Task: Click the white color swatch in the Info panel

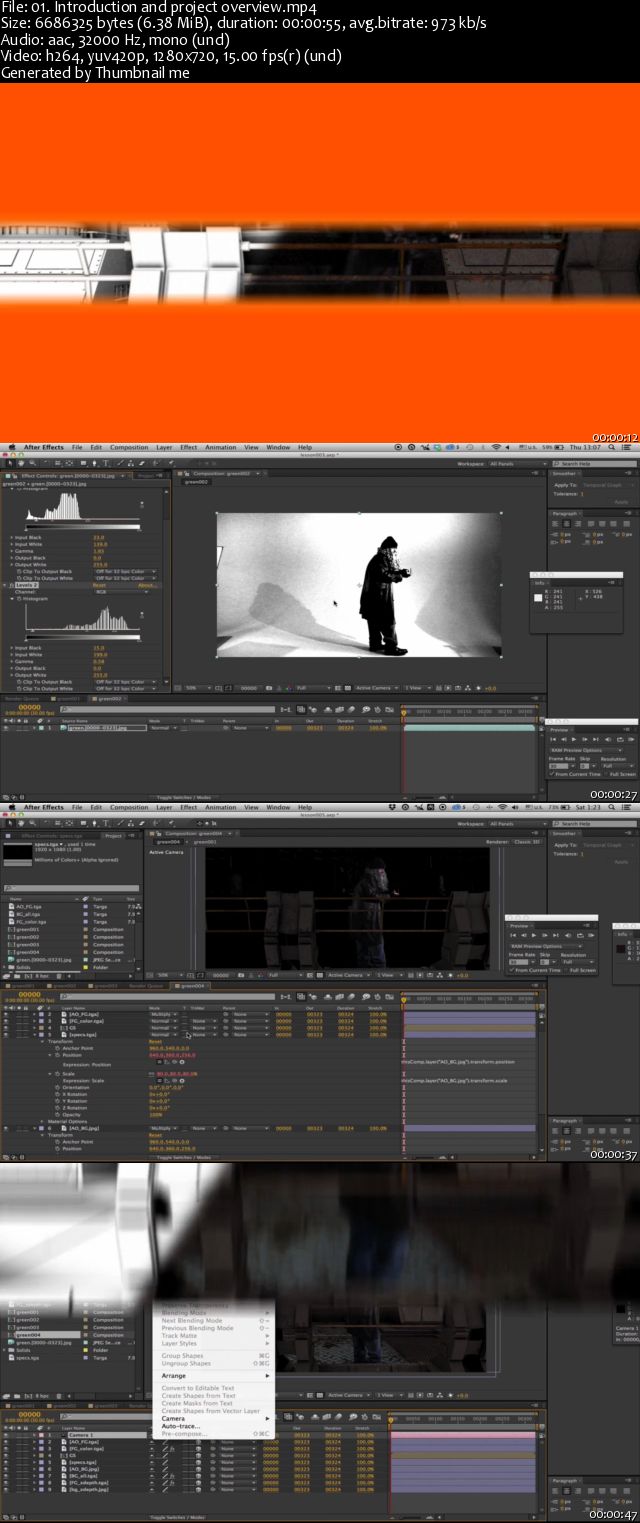Action: tap(538, 597)
